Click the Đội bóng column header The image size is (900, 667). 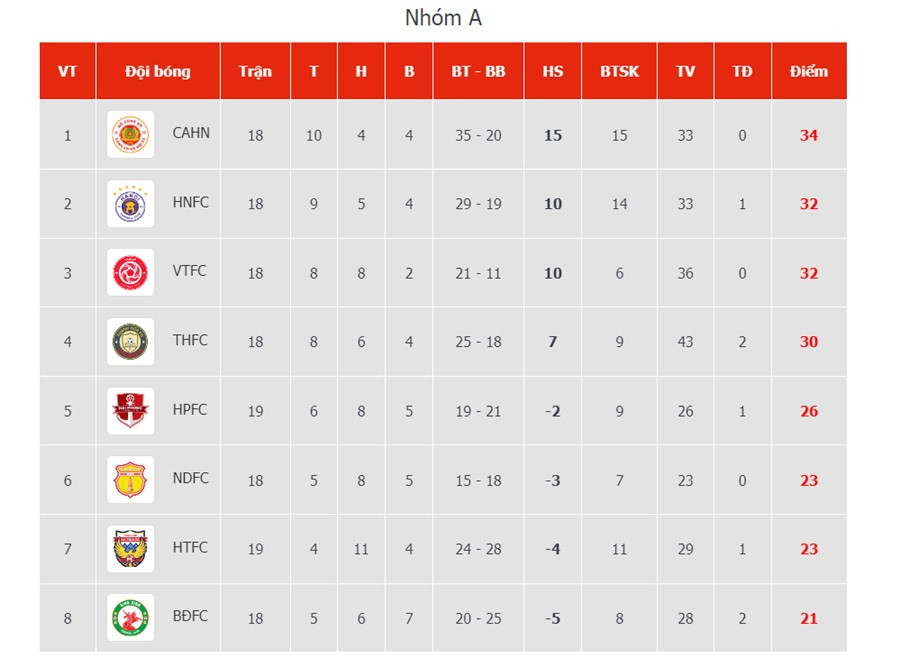158,71
